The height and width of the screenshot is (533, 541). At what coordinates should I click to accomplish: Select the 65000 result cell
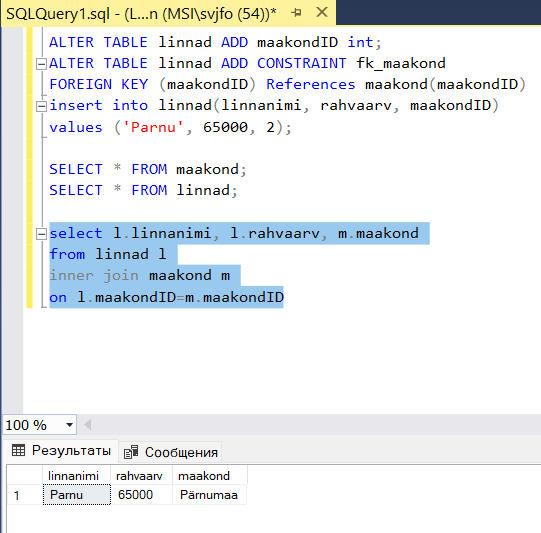point(141,495)
